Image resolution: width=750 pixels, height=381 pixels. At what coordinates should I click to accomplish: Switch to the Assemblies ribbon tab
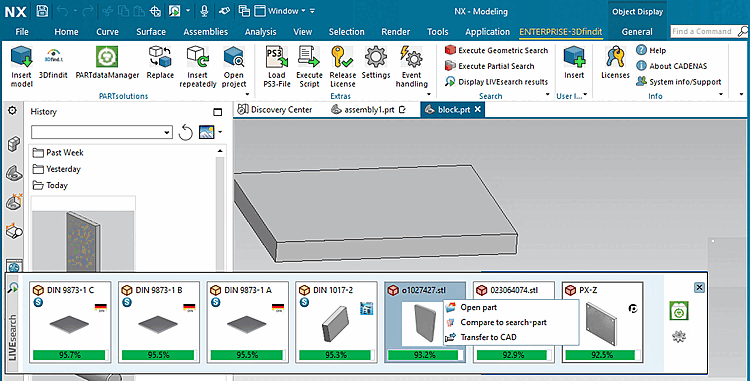click(206, 32)
